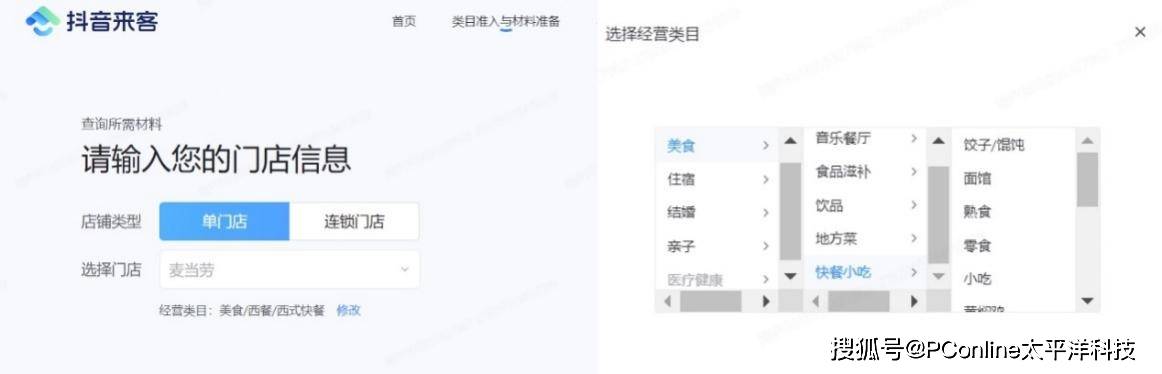Go to 首页 tab
Screen dimensions: 1162x374
click(404, 21)
